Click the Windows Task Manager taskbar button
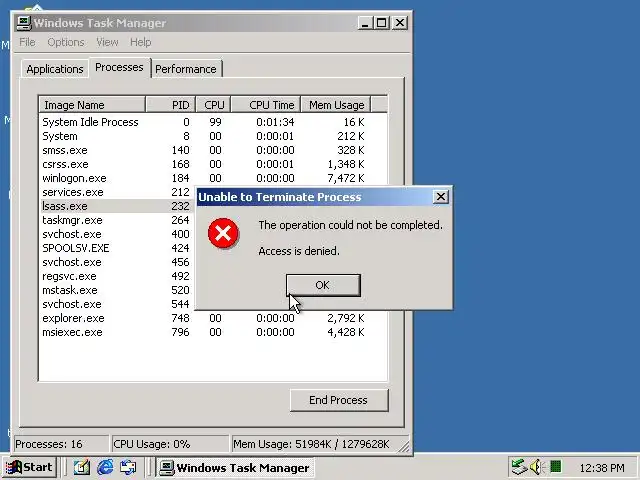The height and width of the screenshot is (480, 640). 235,467
